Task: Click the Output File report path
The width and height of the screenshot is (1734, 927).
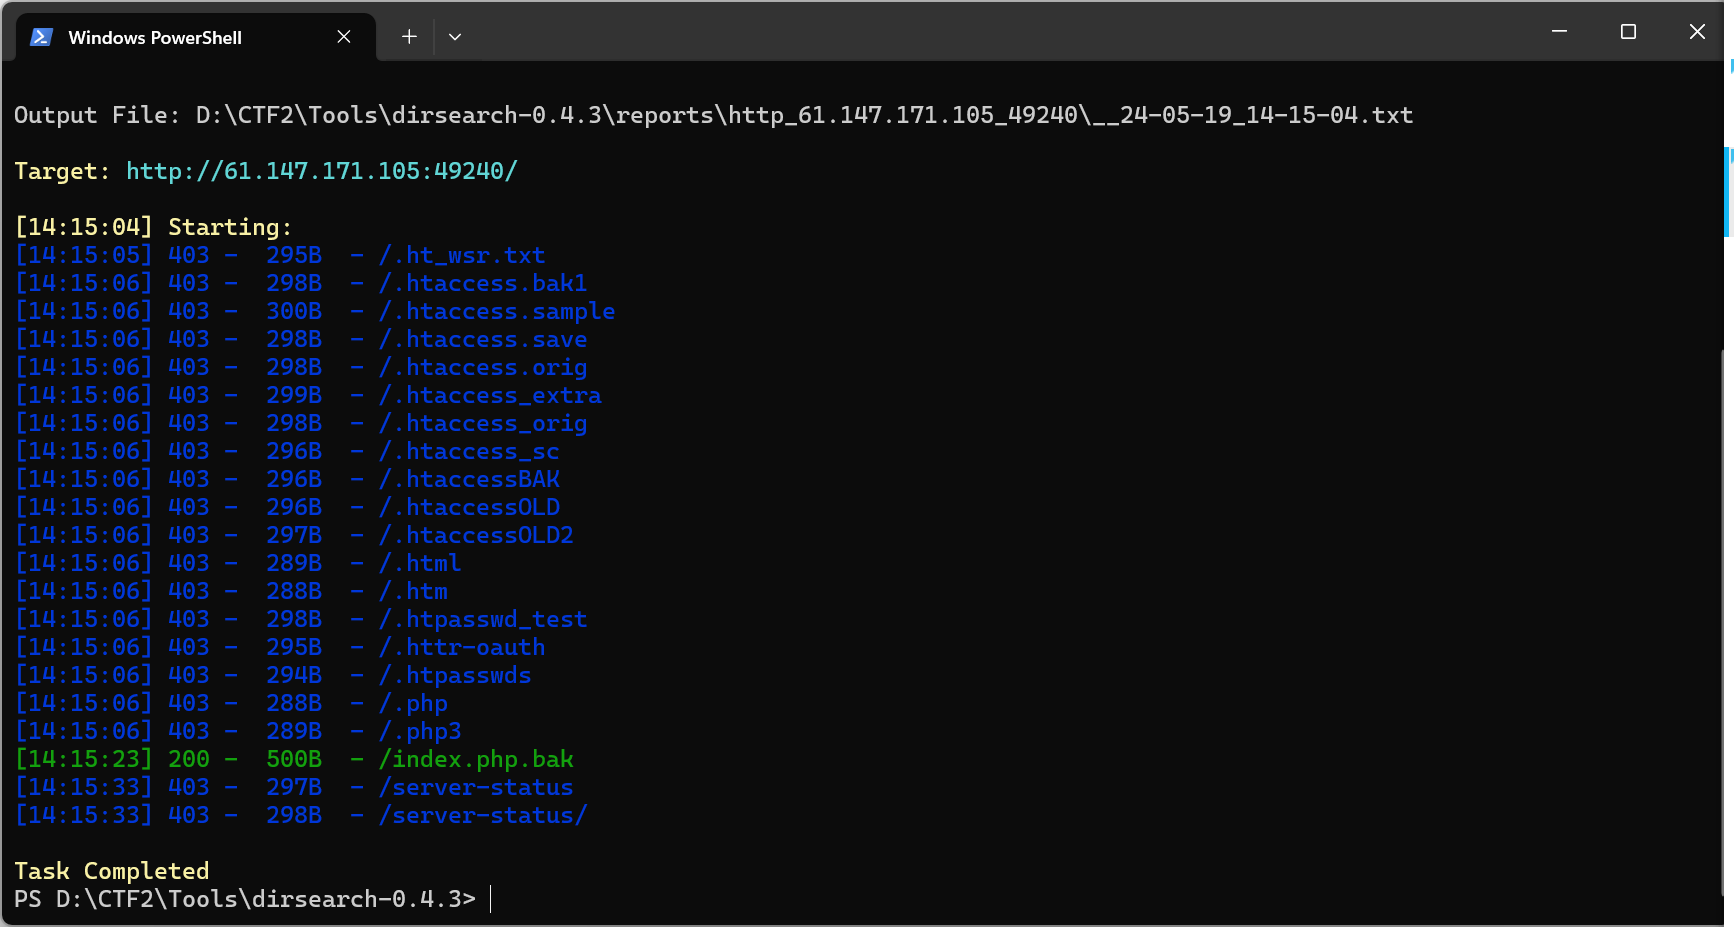Action: pos(804,115)
